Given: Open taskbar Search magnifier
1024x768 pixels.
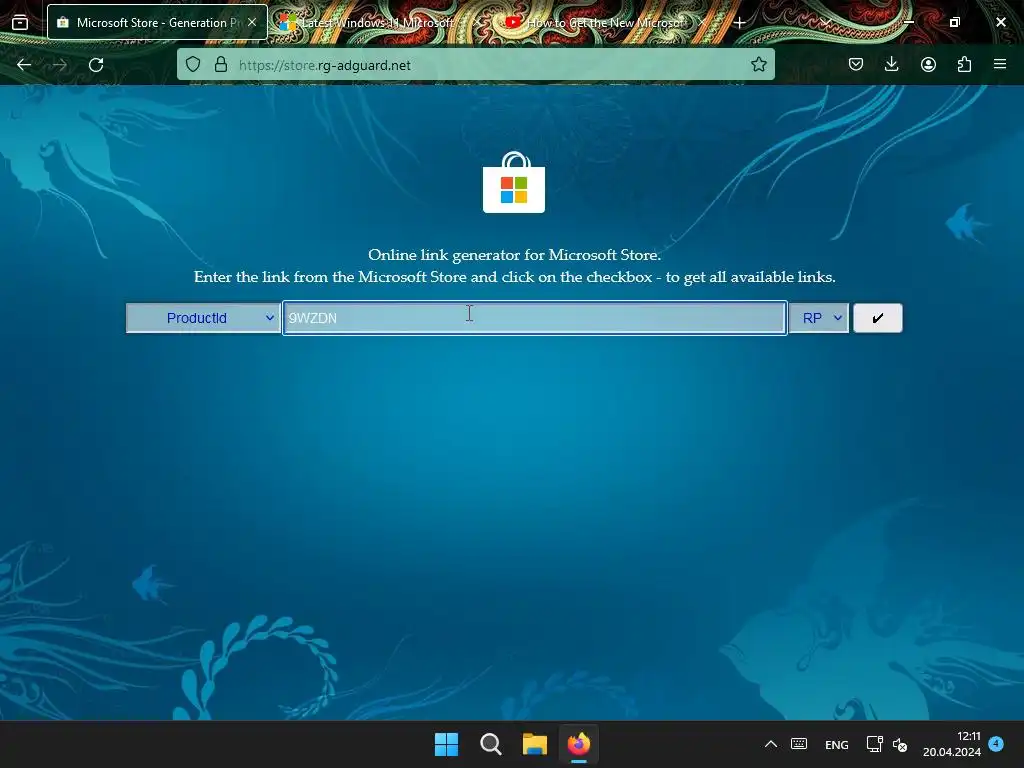Looking at the screenshot, I should point(490,744).
